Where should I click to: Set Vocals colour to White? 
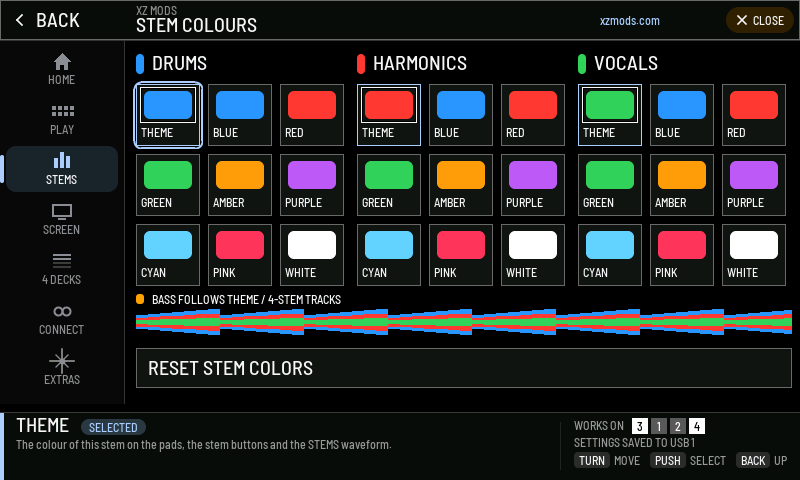click(x=754, y=255)
